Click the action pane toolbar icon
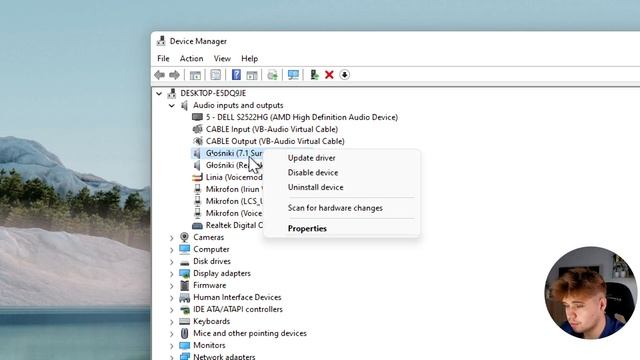Viewport: 640px width, 360px height. (252, 75)
